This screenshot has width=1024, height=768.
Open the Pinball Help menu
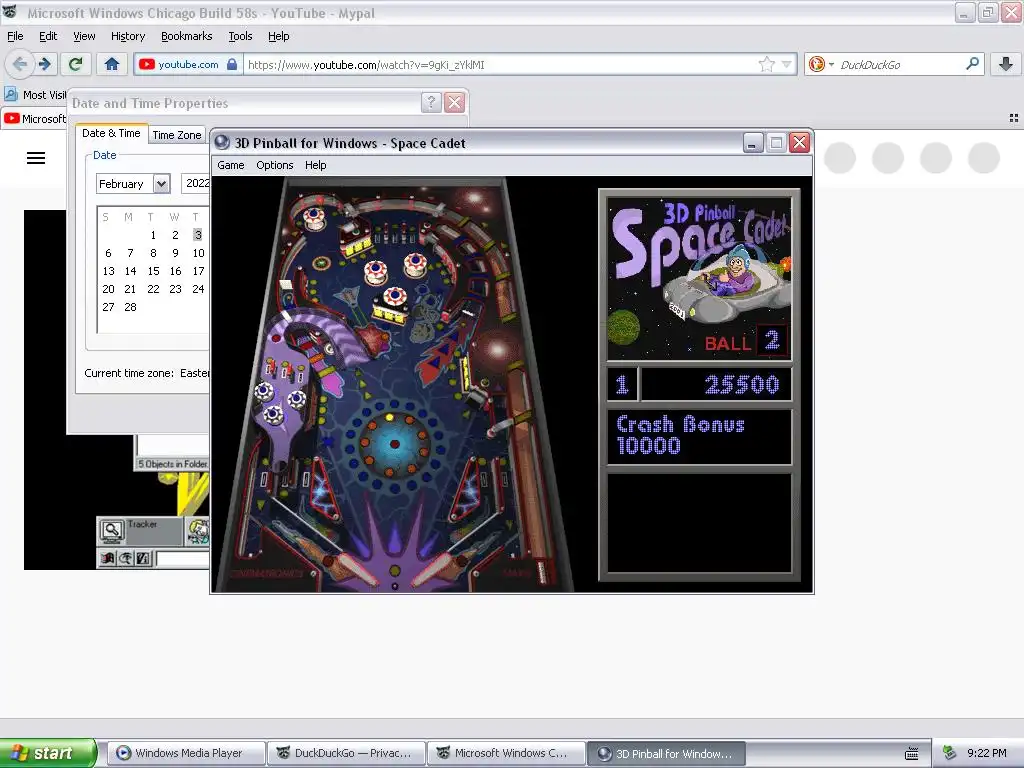pyautogui.click(x=315, y=165)
